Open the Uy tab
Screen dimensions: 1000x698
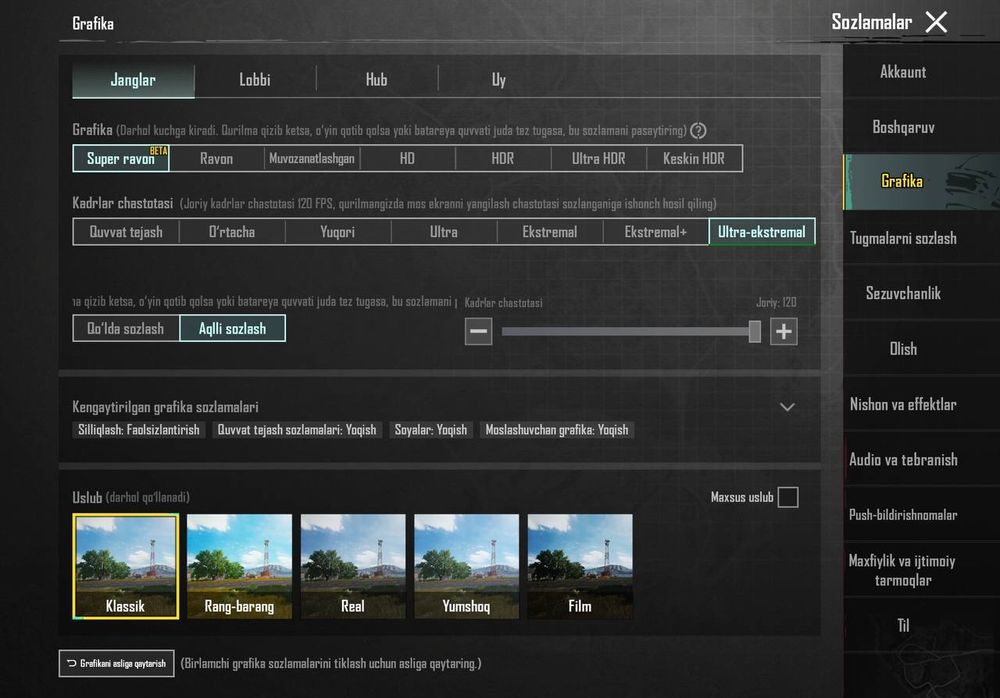499,80
